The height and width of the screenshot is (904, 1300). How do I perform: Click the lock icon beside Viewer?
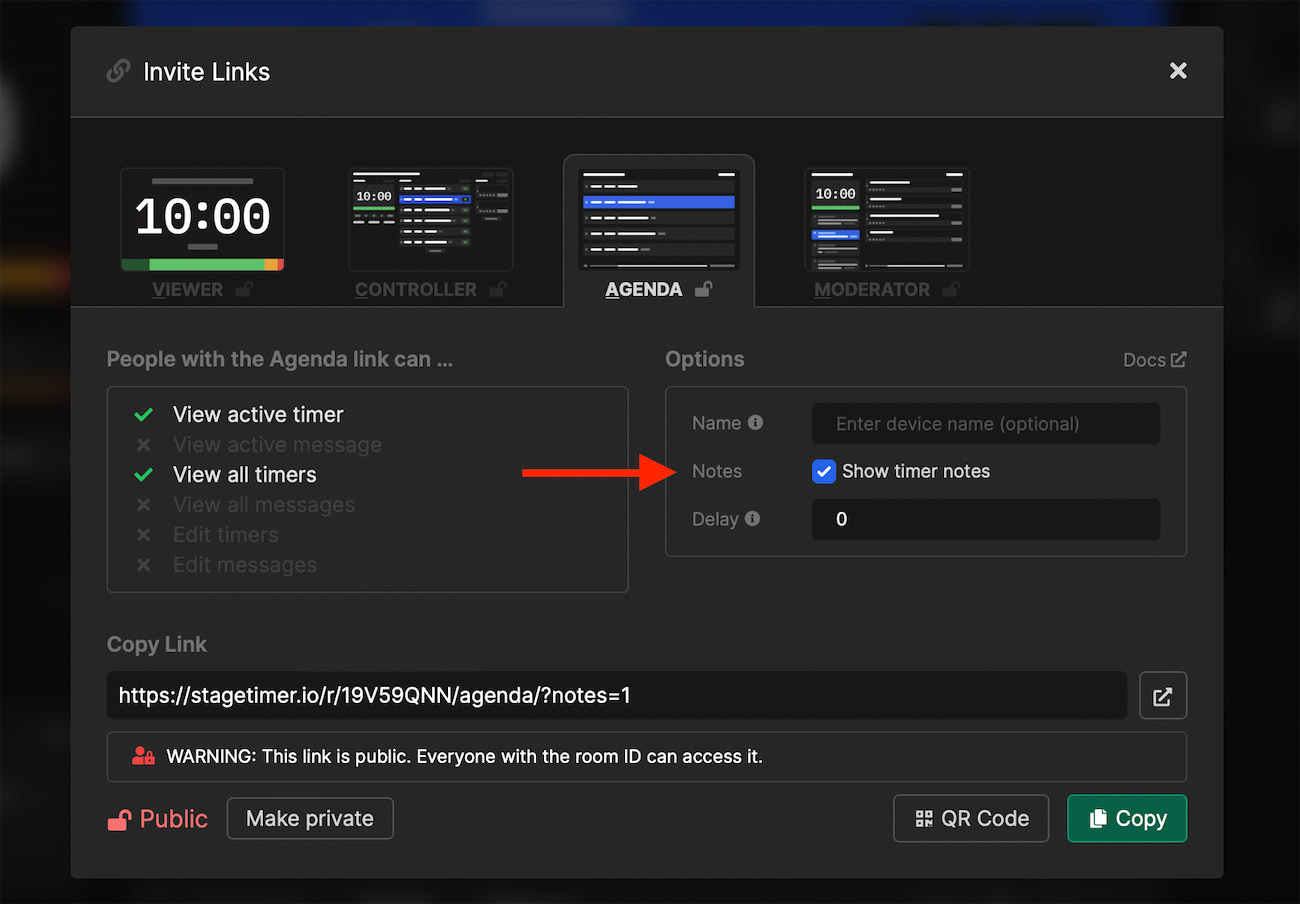(243, 290)
